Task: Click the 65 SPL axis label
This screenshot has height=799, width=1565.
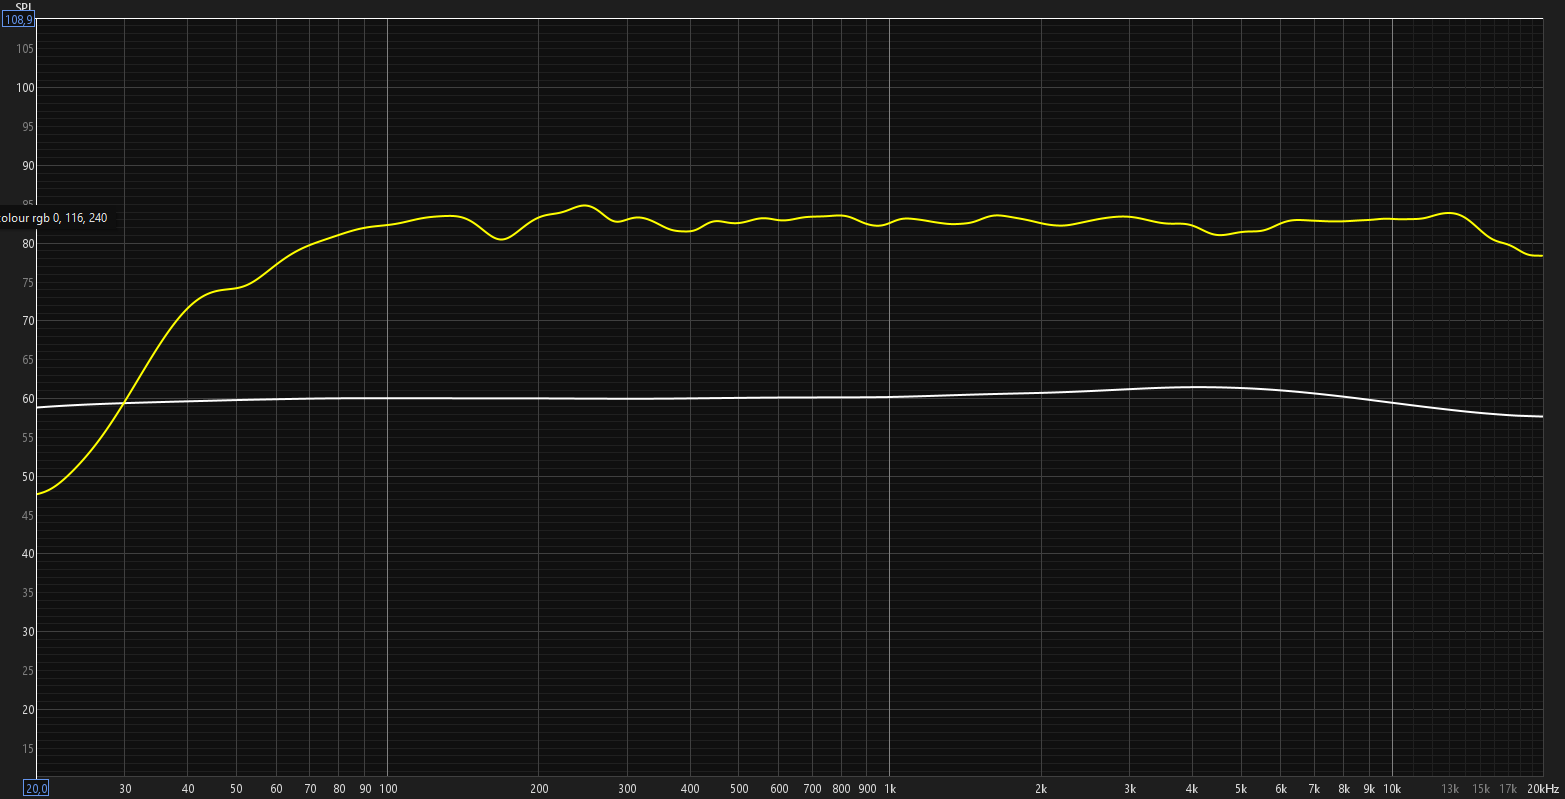Action: click(28, 360)
